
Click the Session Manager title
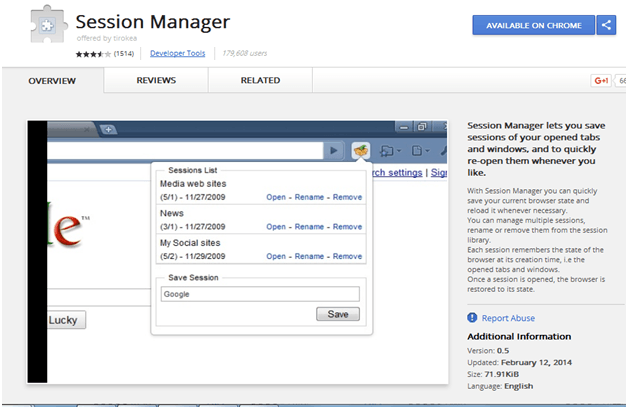(153, 22)
